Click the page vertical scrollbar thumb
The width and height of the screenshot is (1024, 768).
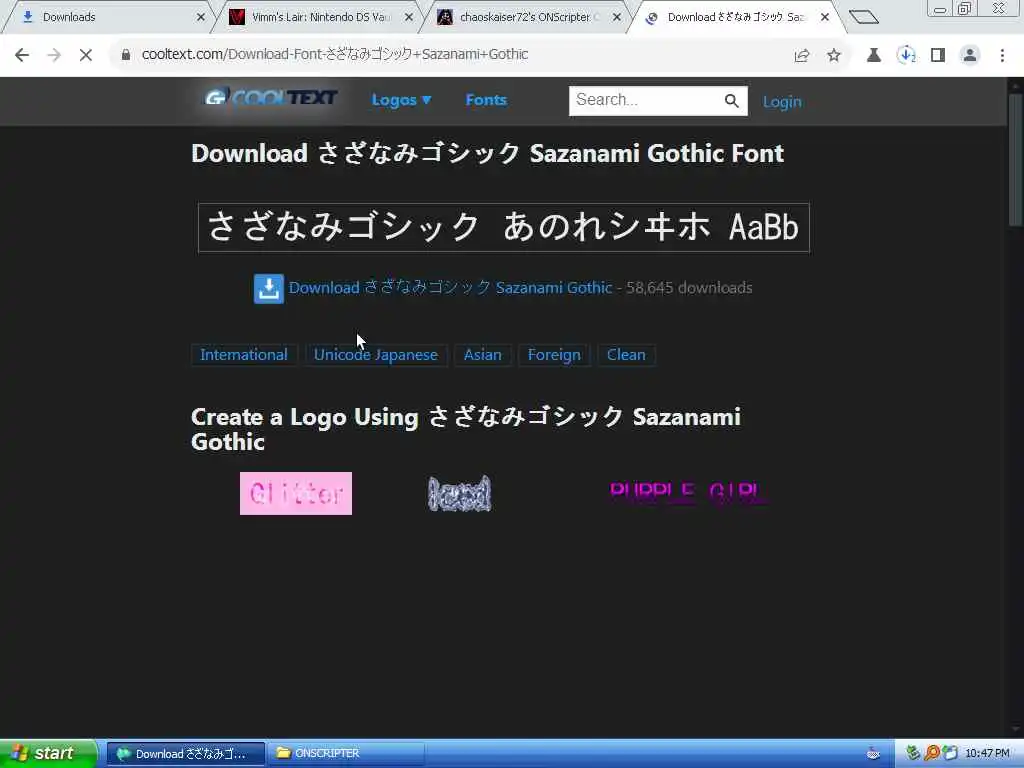coord(1016,160)
